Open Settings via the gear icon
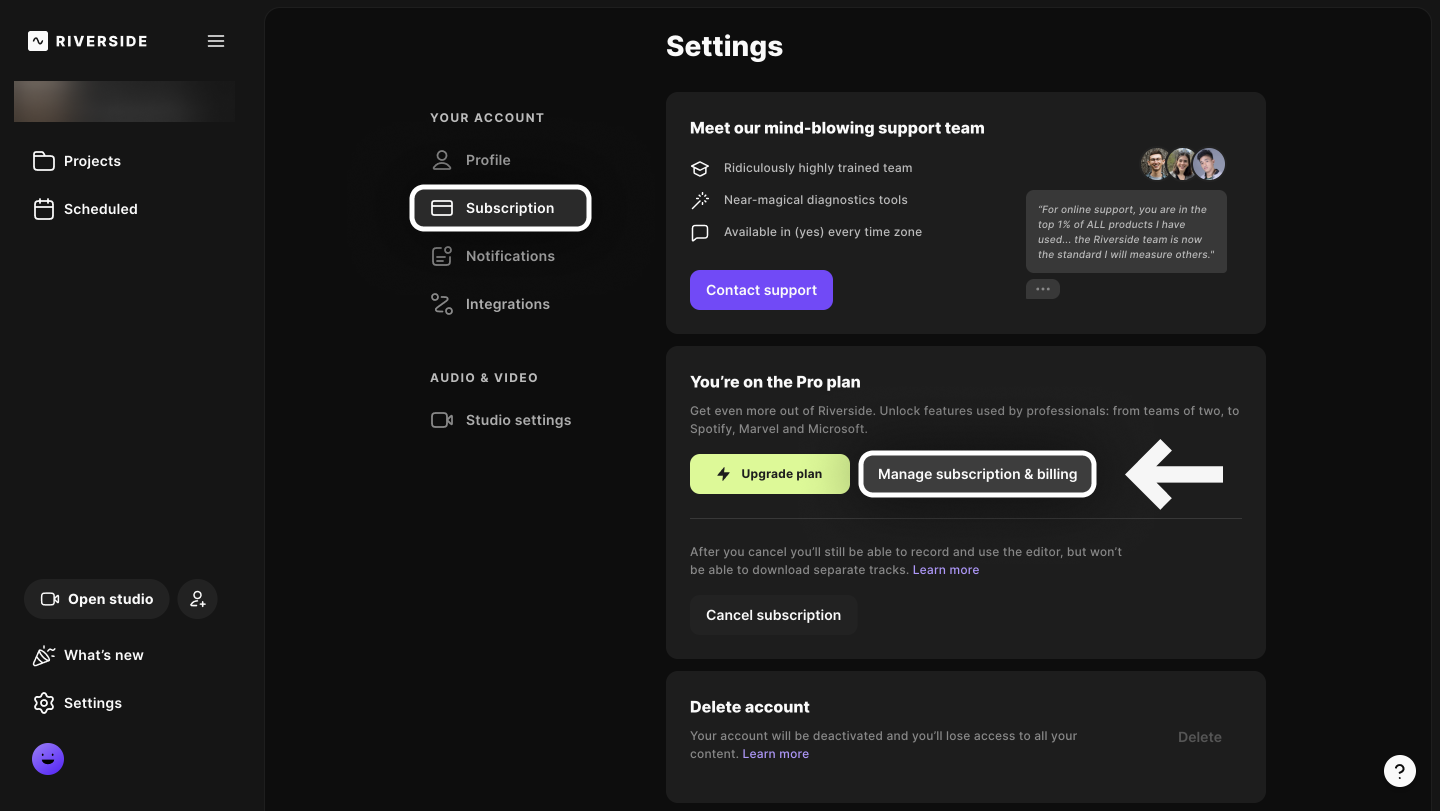 tap(44, 702)
